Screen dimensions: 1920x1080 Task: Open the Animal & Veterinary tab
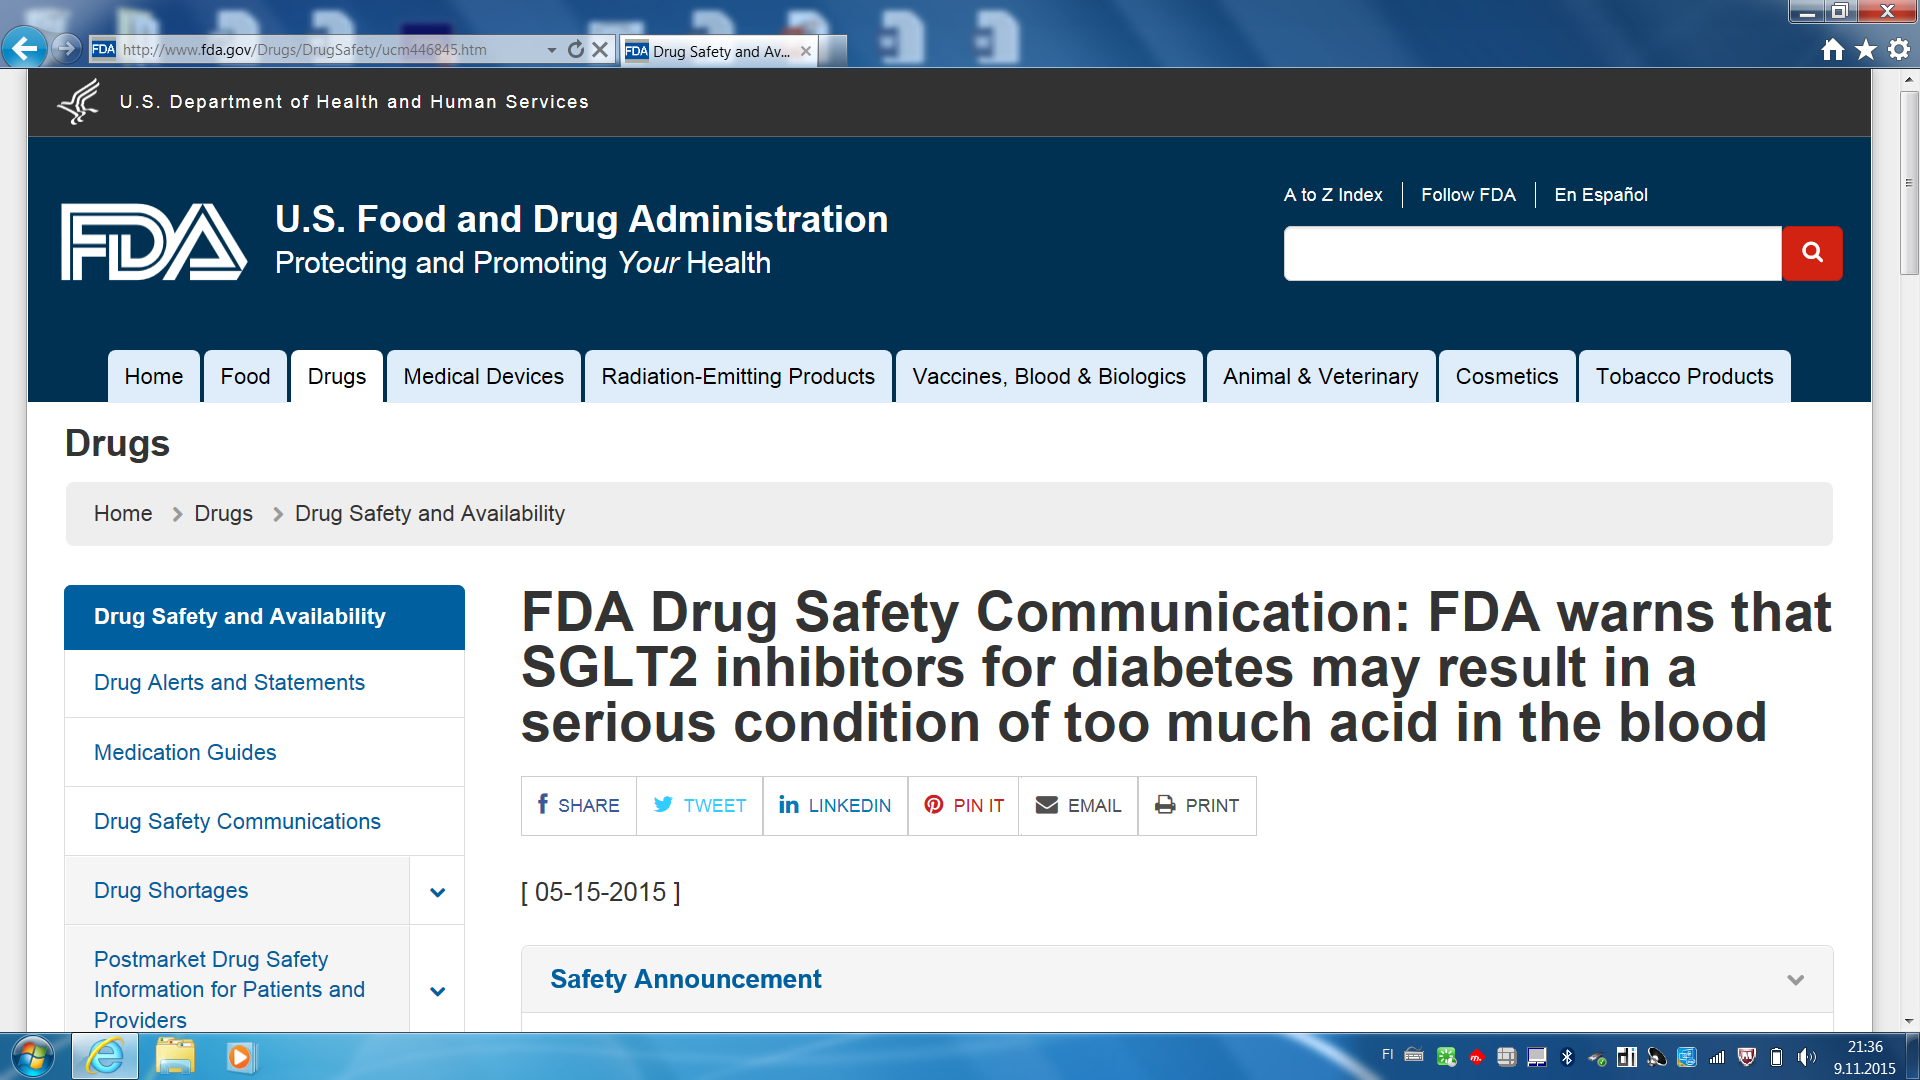point(1321,376)
